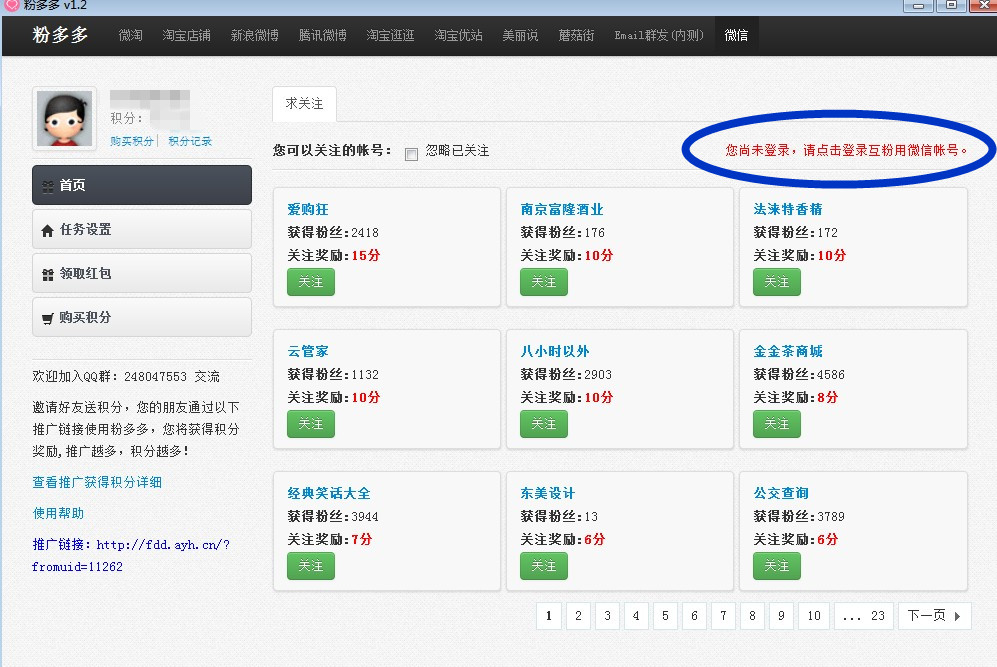This screenshot has height=667, width=997.
Task: Click 下一页 next page button
Action: (x=935, y=615)
